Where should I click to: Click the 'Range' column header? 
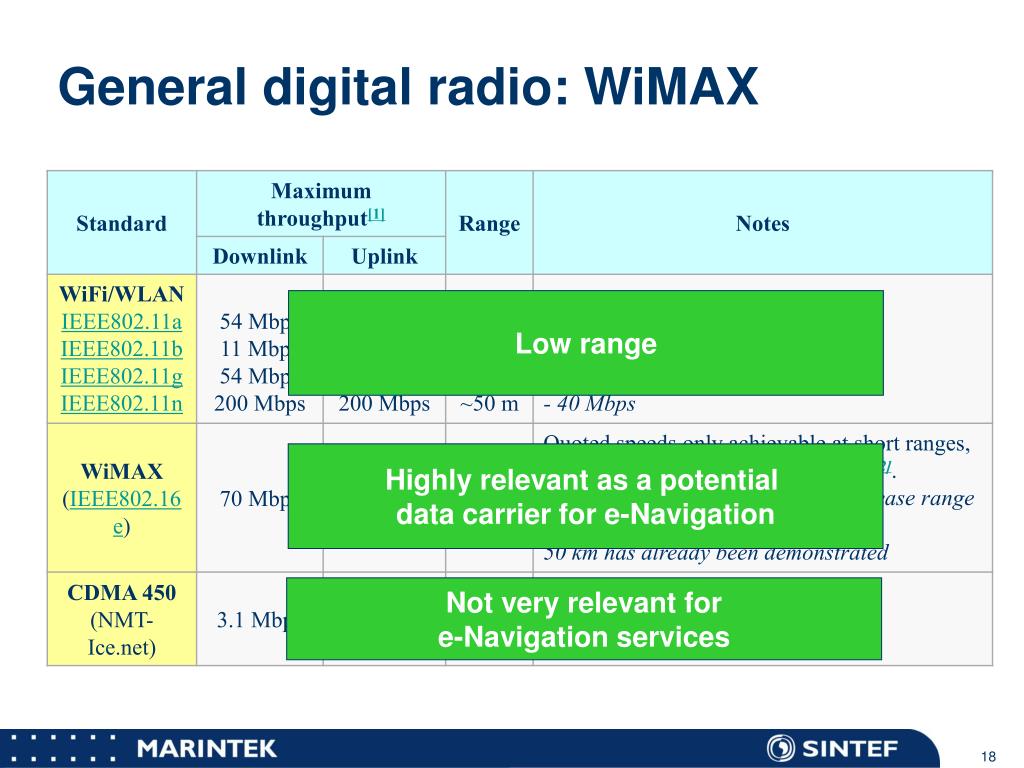[489, 223]
